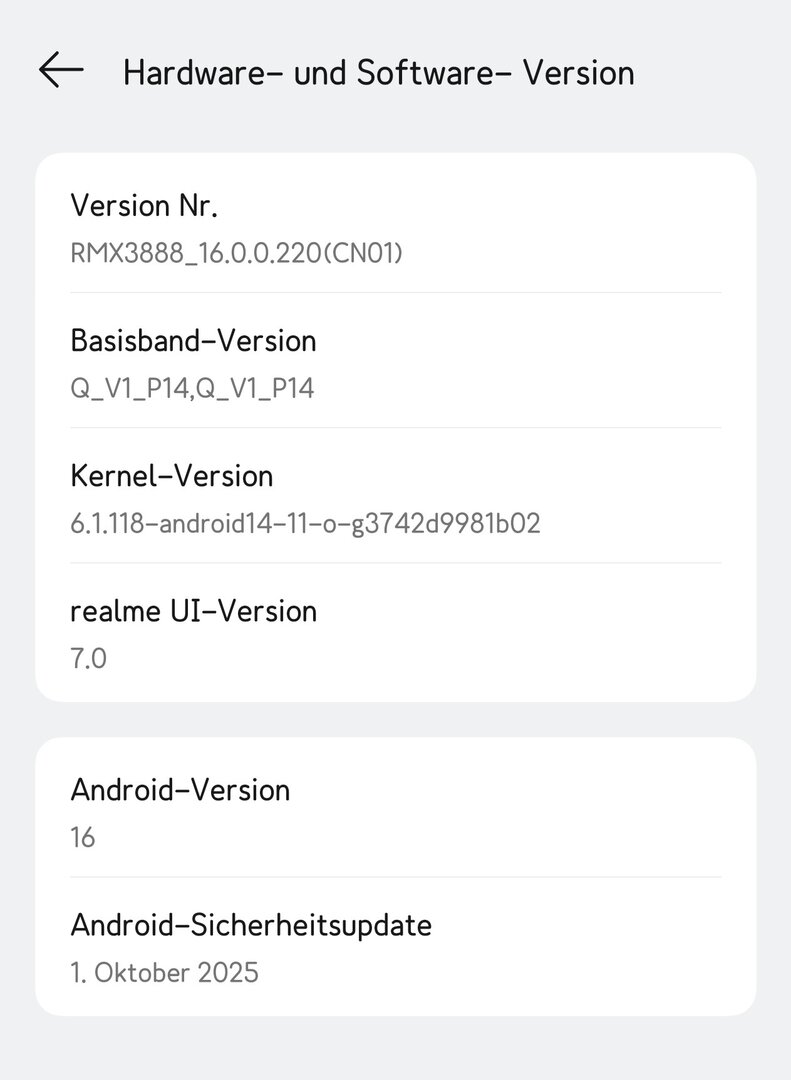791x1080 pixels.
Task: Select the RMX3888_16.0.0.220(CN01) build number value
Action: pos(236,253)
